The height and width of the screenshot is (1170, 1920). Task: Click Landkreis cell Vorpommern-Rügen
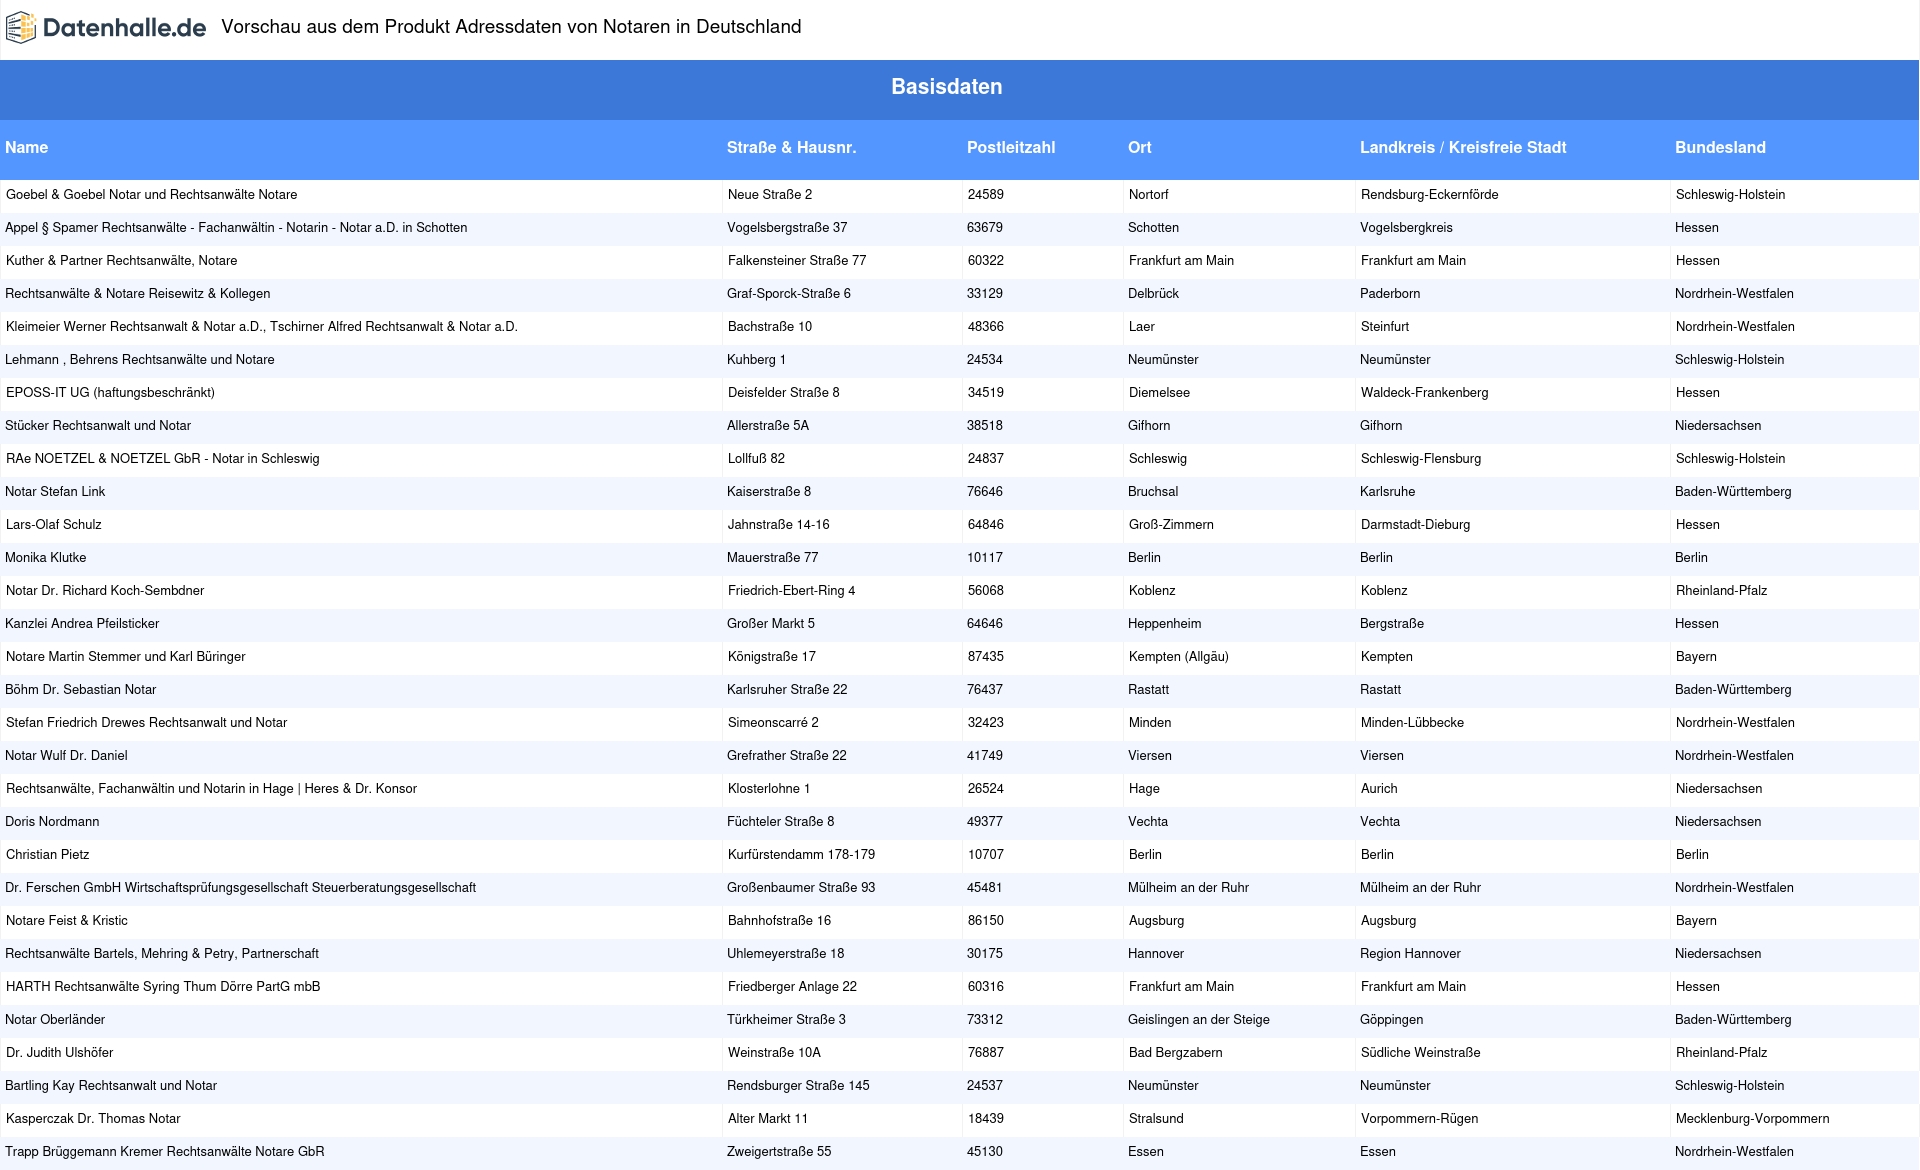point(1420,1119)
